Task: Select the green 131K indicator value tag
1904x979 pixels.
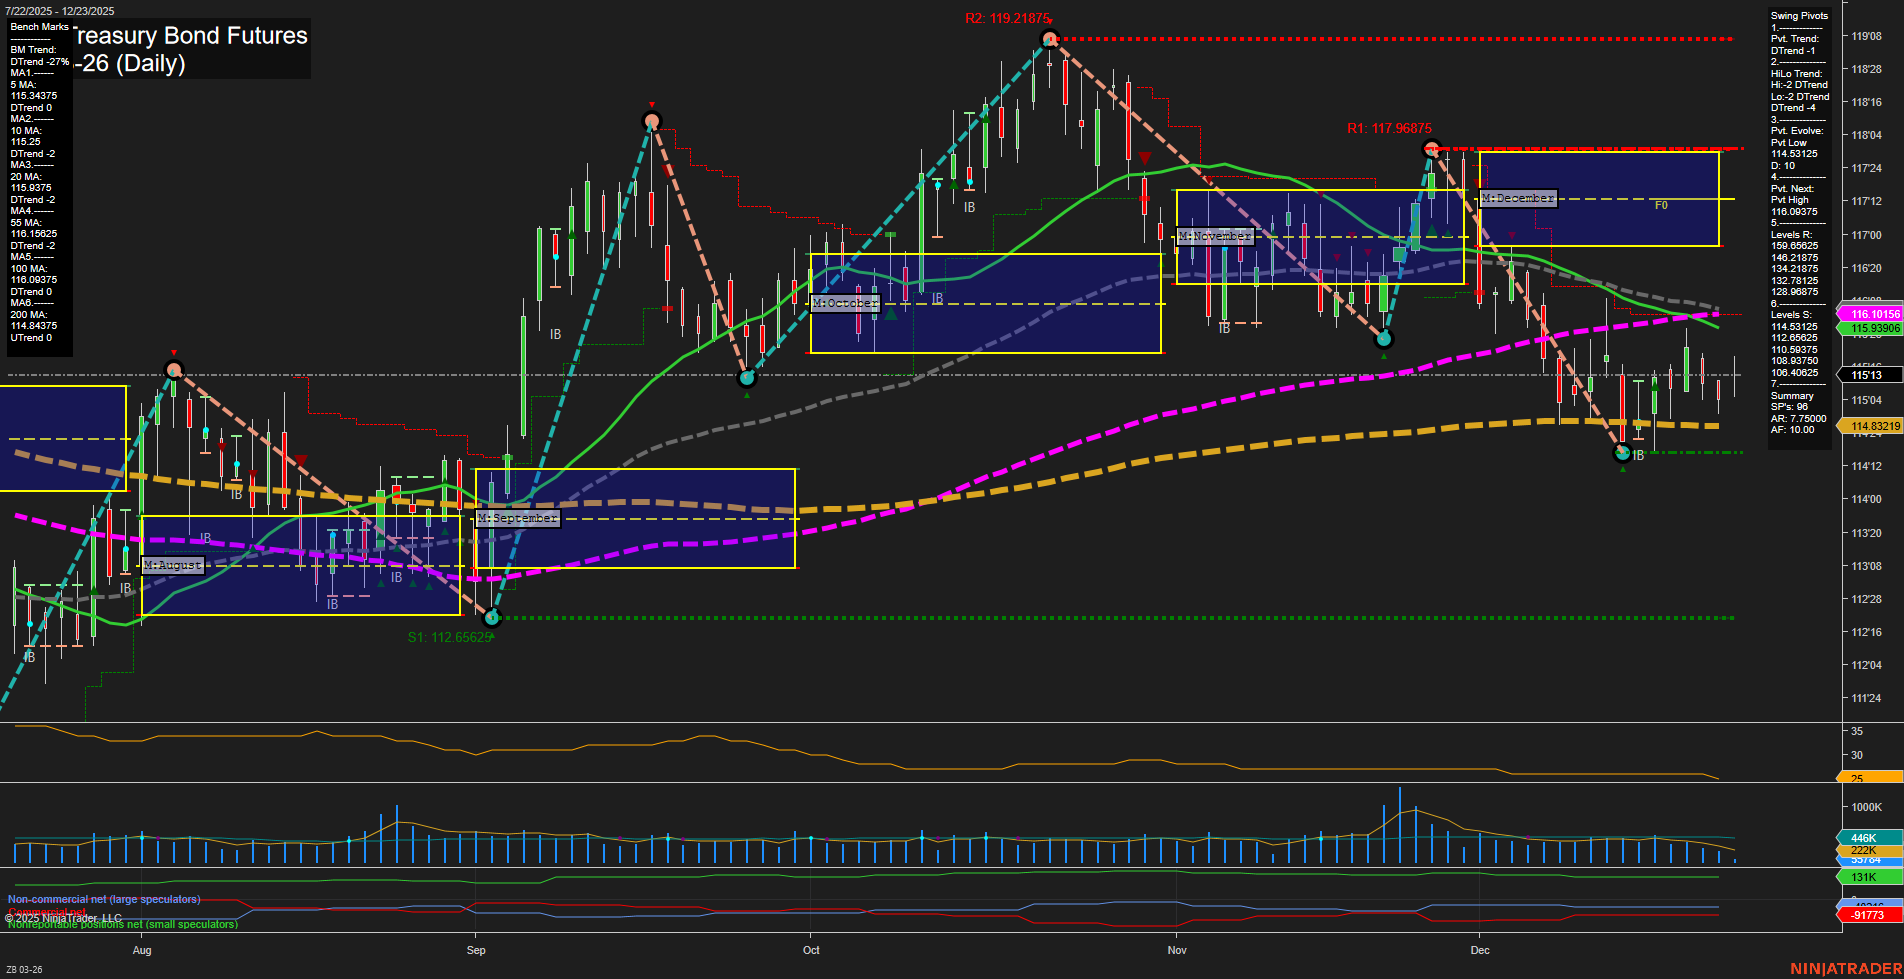Action: coord(1865,877)
